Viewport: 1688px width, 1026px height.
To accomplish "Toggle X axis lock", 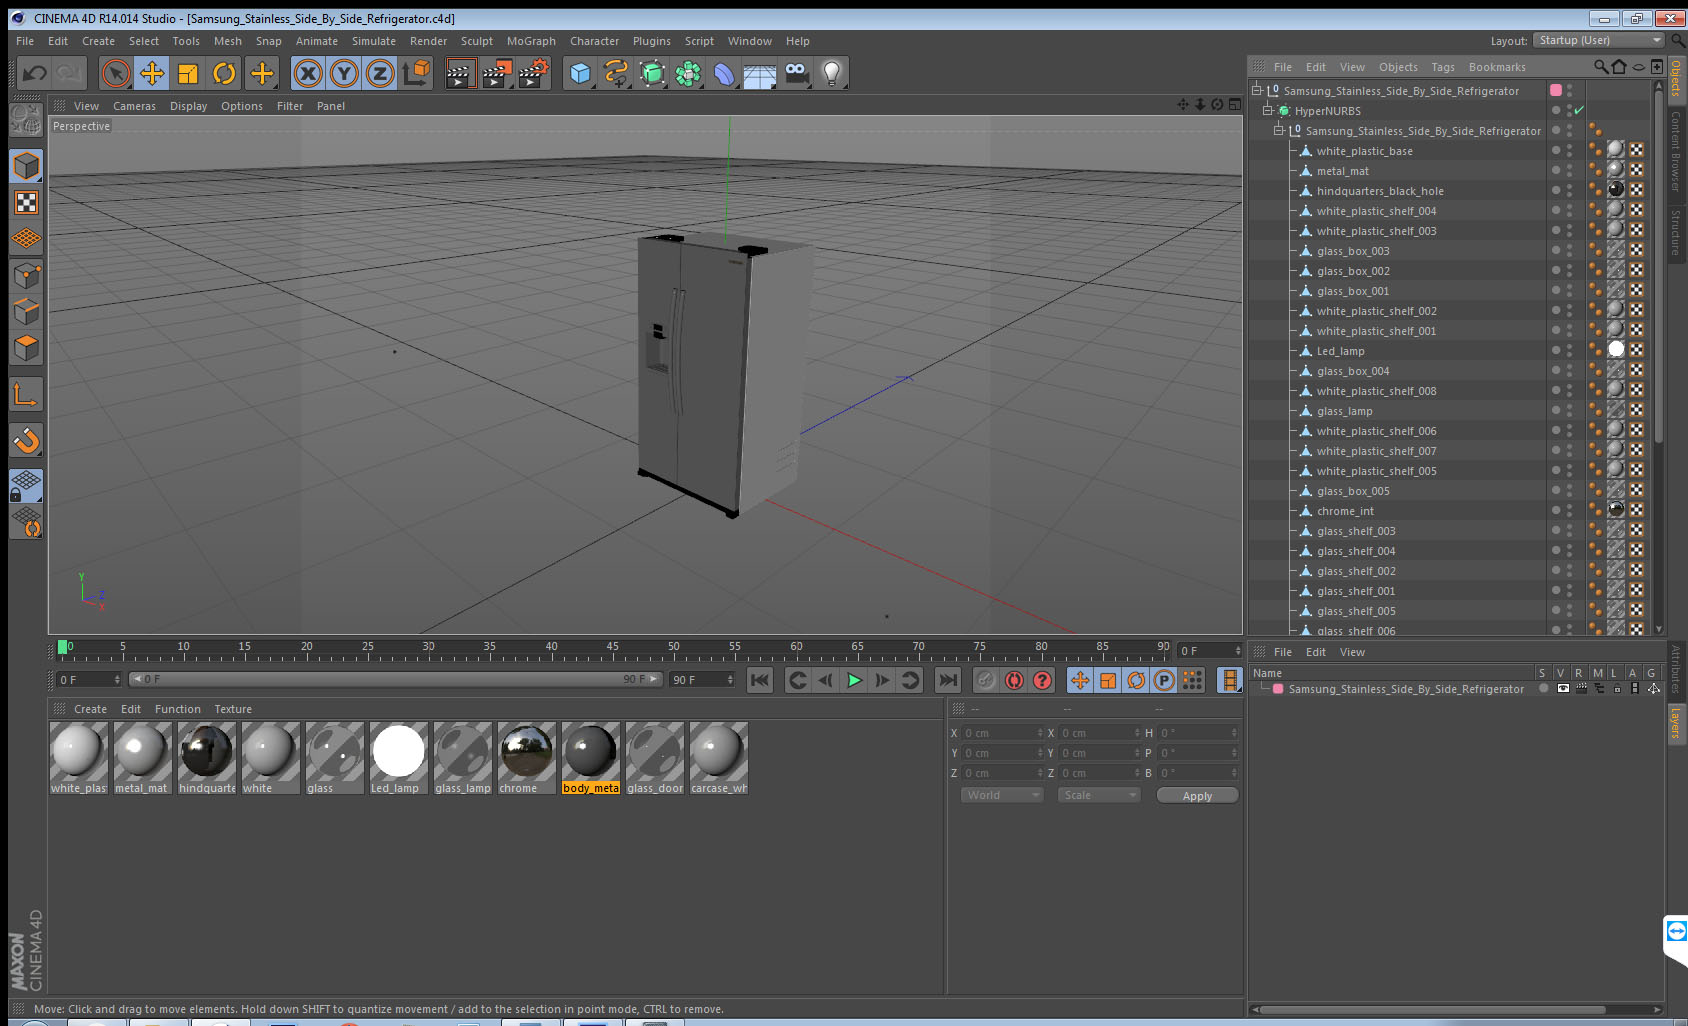I will tap(308, 73).
